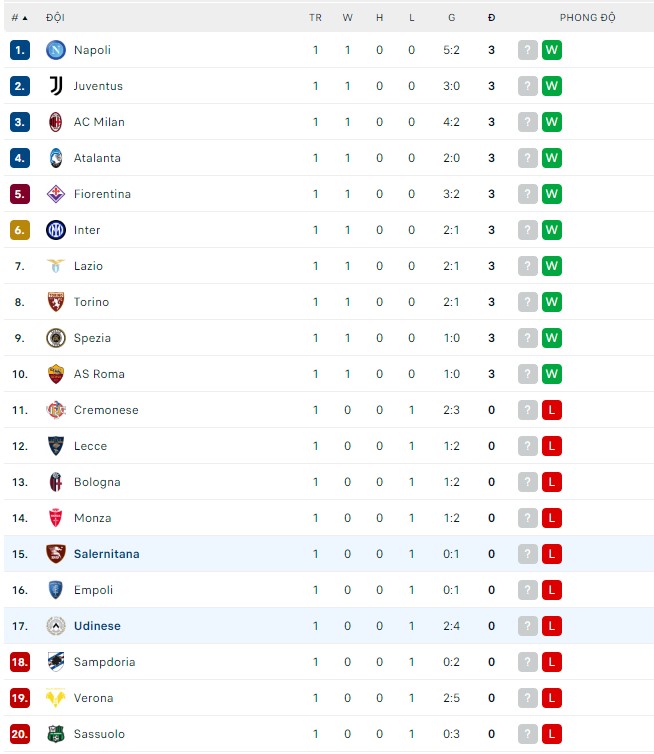
Task: Click Sassuolo's red L form badge
Action: tap(551, 734)
